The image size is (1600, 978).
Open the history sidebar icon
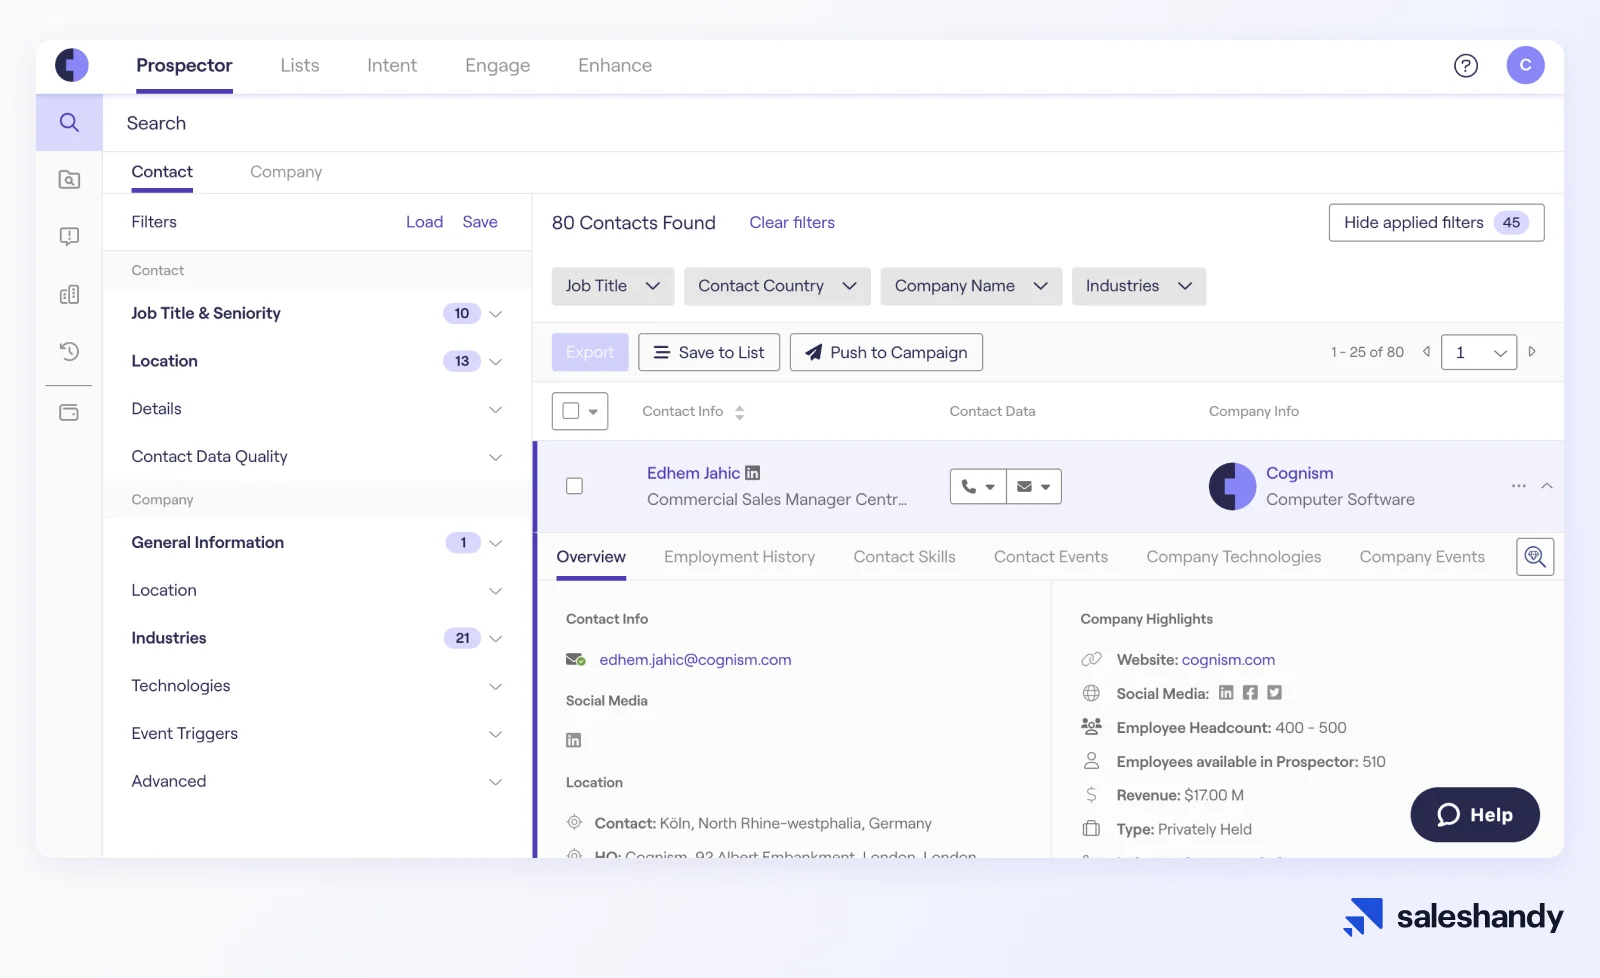click(69, 351)
